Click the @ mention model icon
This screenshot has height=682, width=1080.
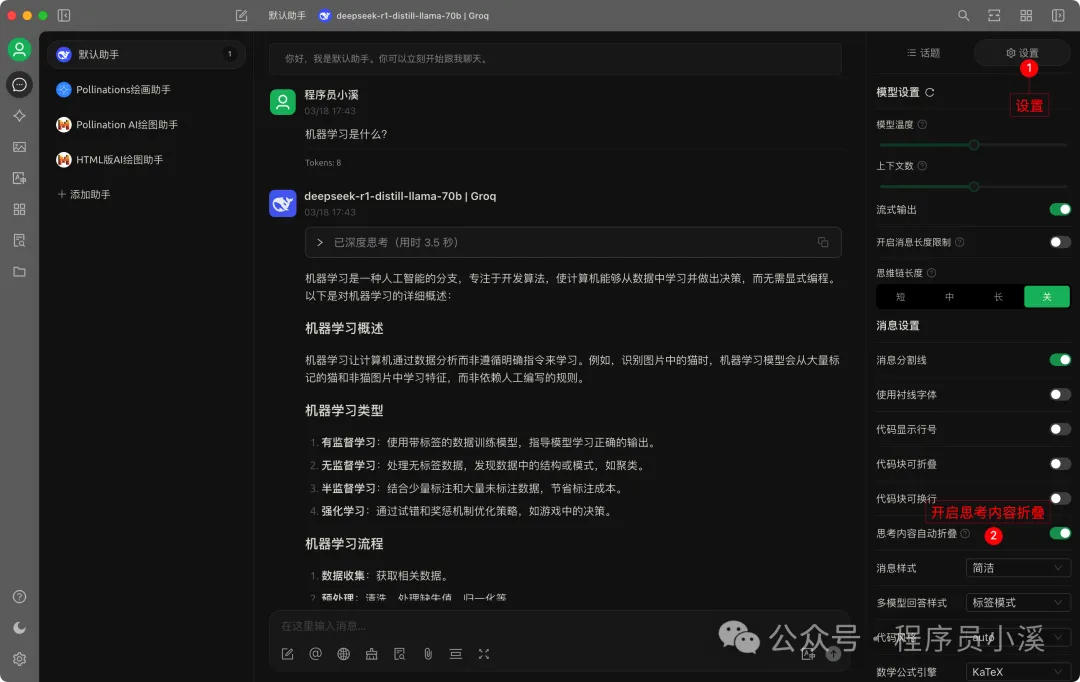coord(315,654)
